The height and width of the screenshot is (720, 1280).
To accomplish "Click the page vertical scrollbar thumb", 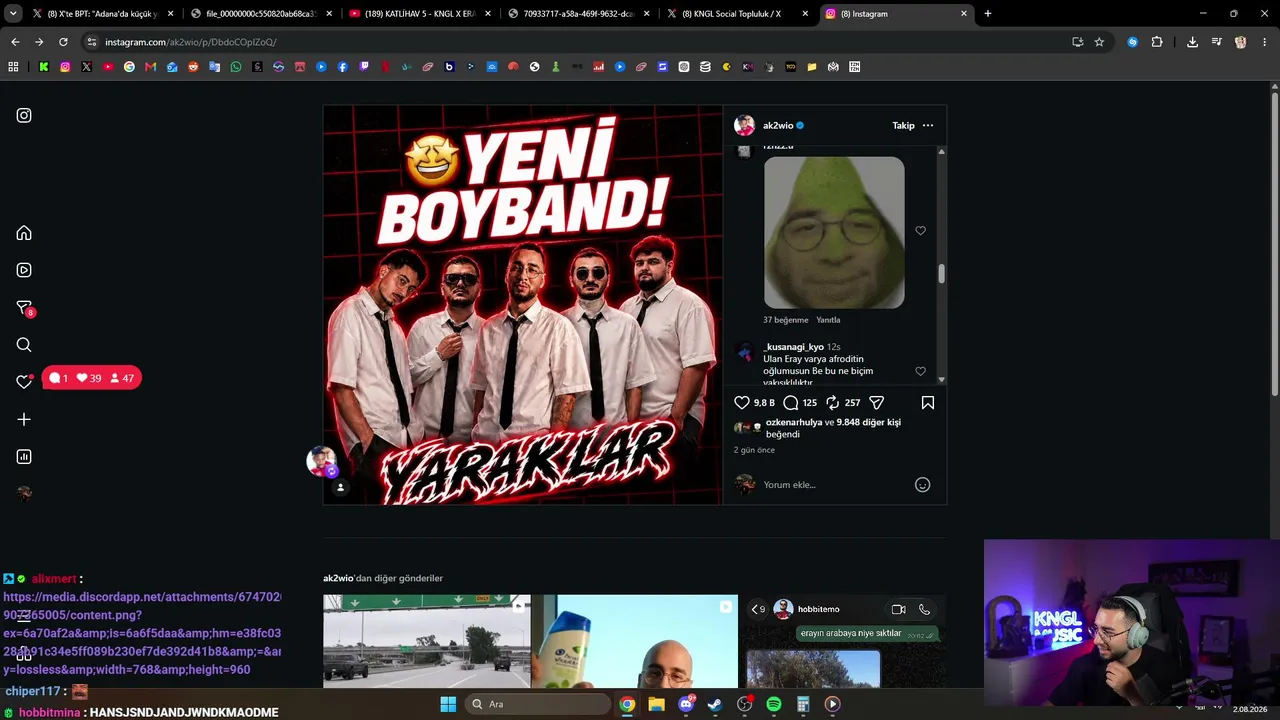I will pos(1275,244).
